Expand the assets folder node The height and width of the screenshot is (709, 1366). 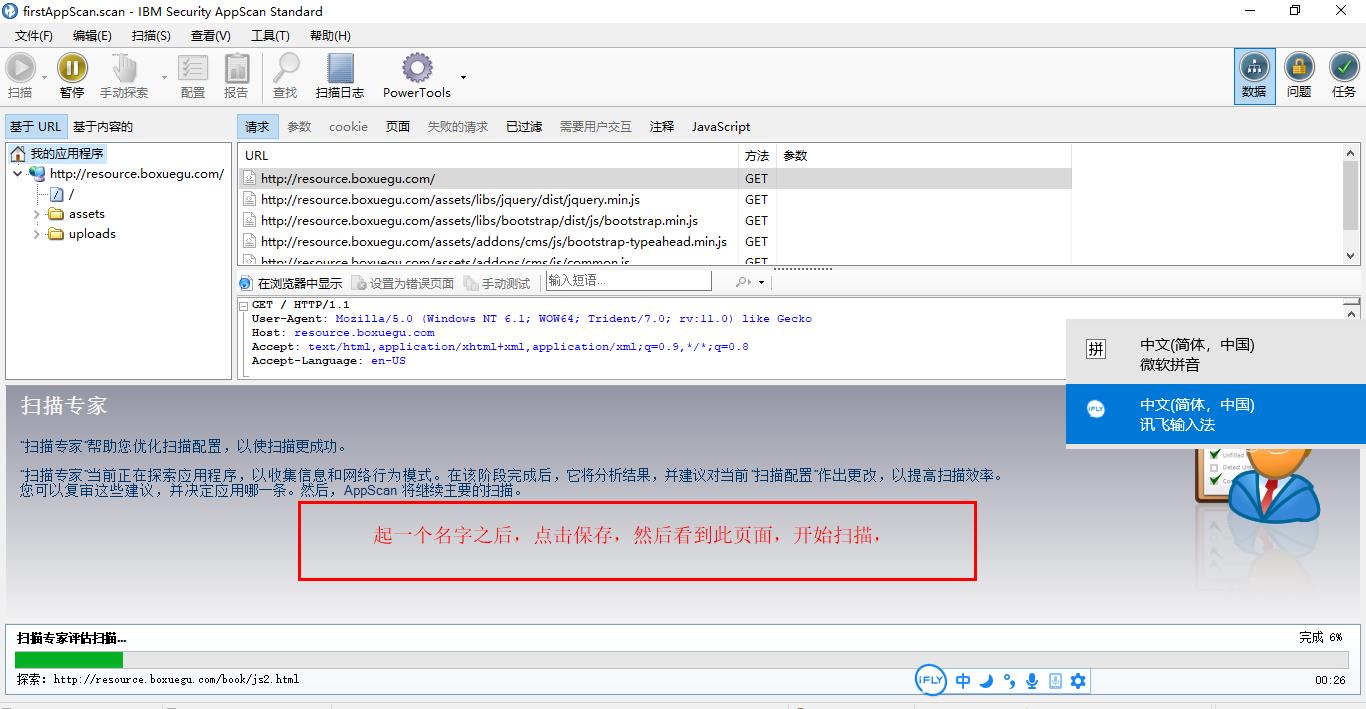(37, 214)
